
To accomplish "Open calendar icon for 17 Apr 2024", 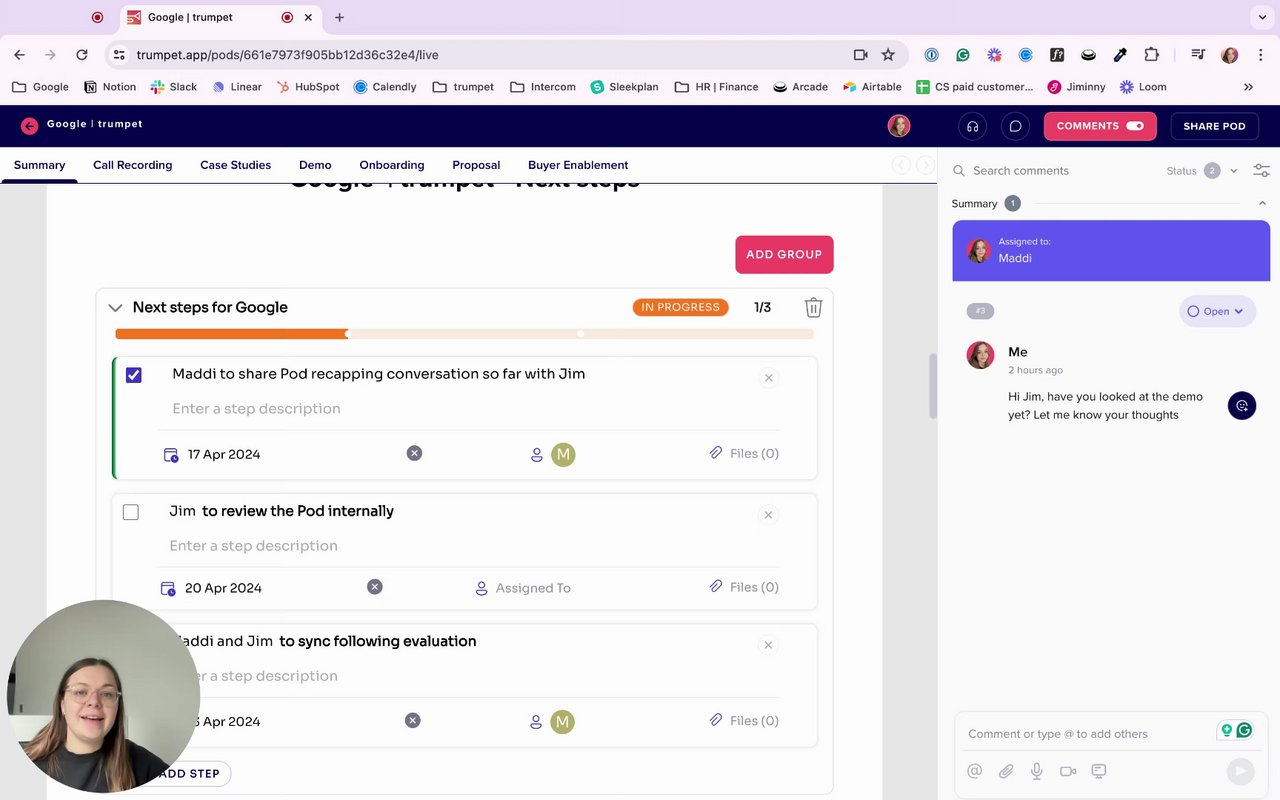I will pos(170,455).
